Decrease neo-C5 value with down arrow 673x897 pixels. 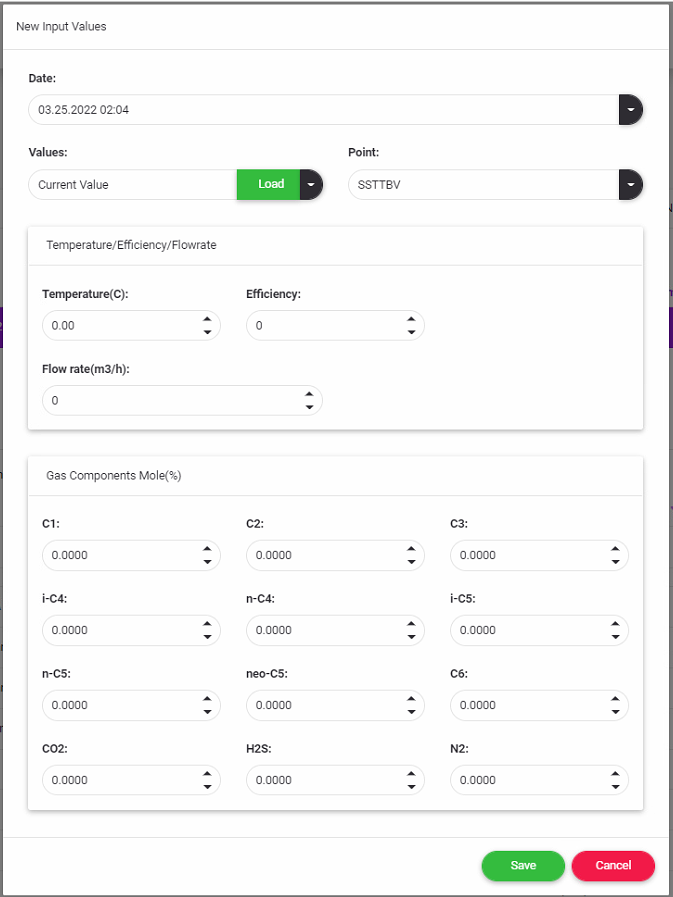tap(411, 712)
